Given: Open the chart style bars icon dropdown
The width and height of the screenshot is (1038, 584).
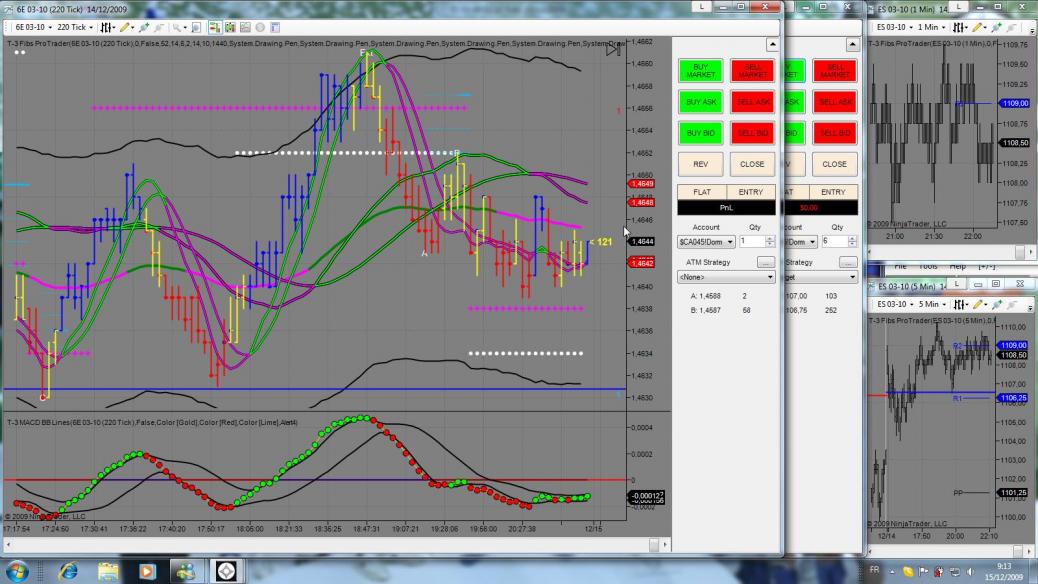Looking at the screenshot, I should pos(107,27).
